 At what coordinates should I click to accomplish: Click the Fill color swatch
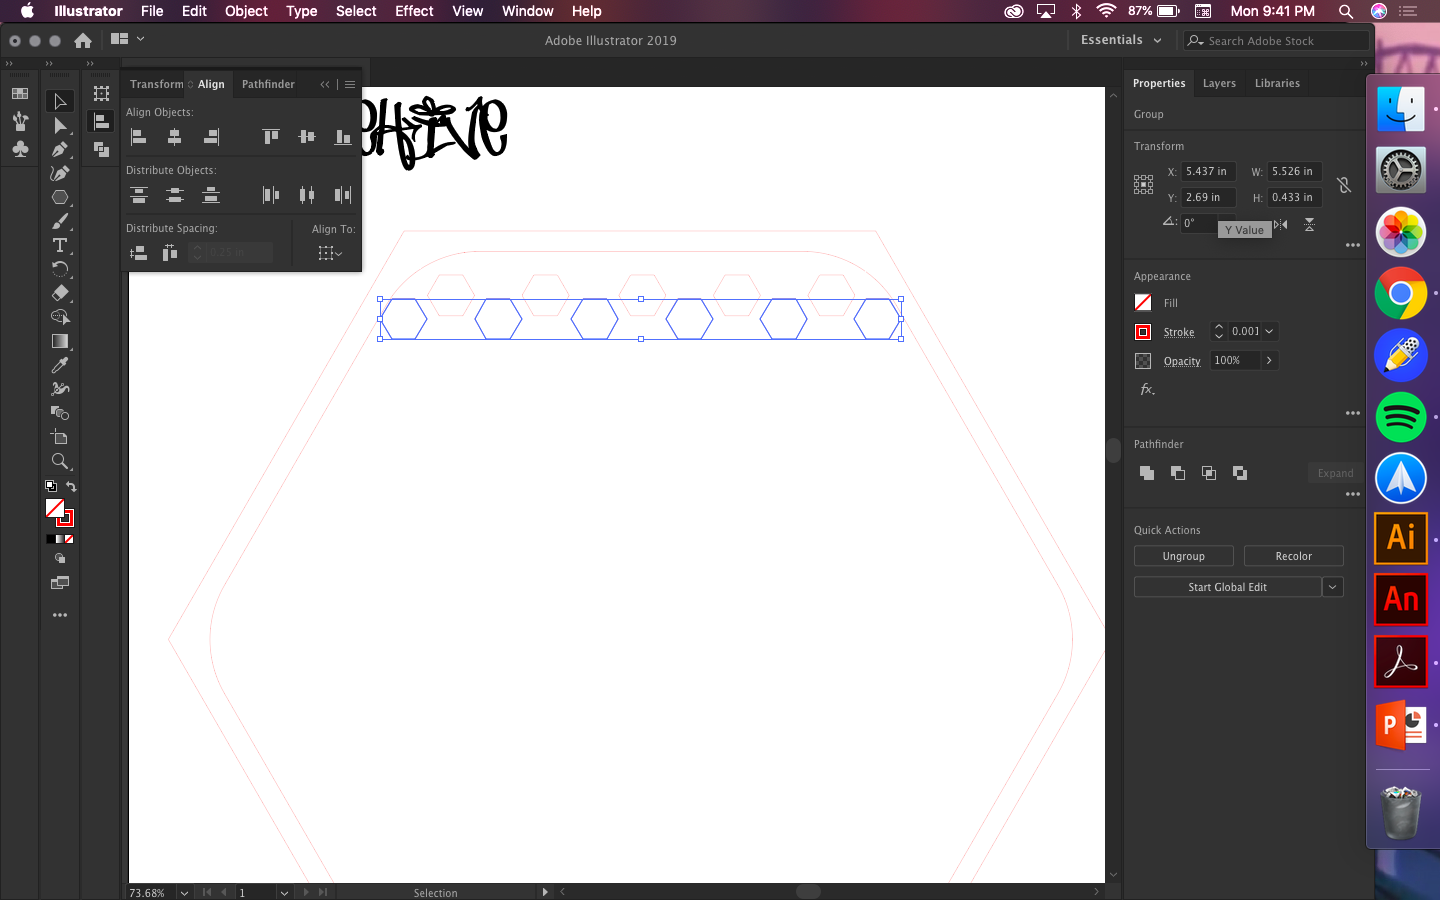click(x=1142, y=302)
